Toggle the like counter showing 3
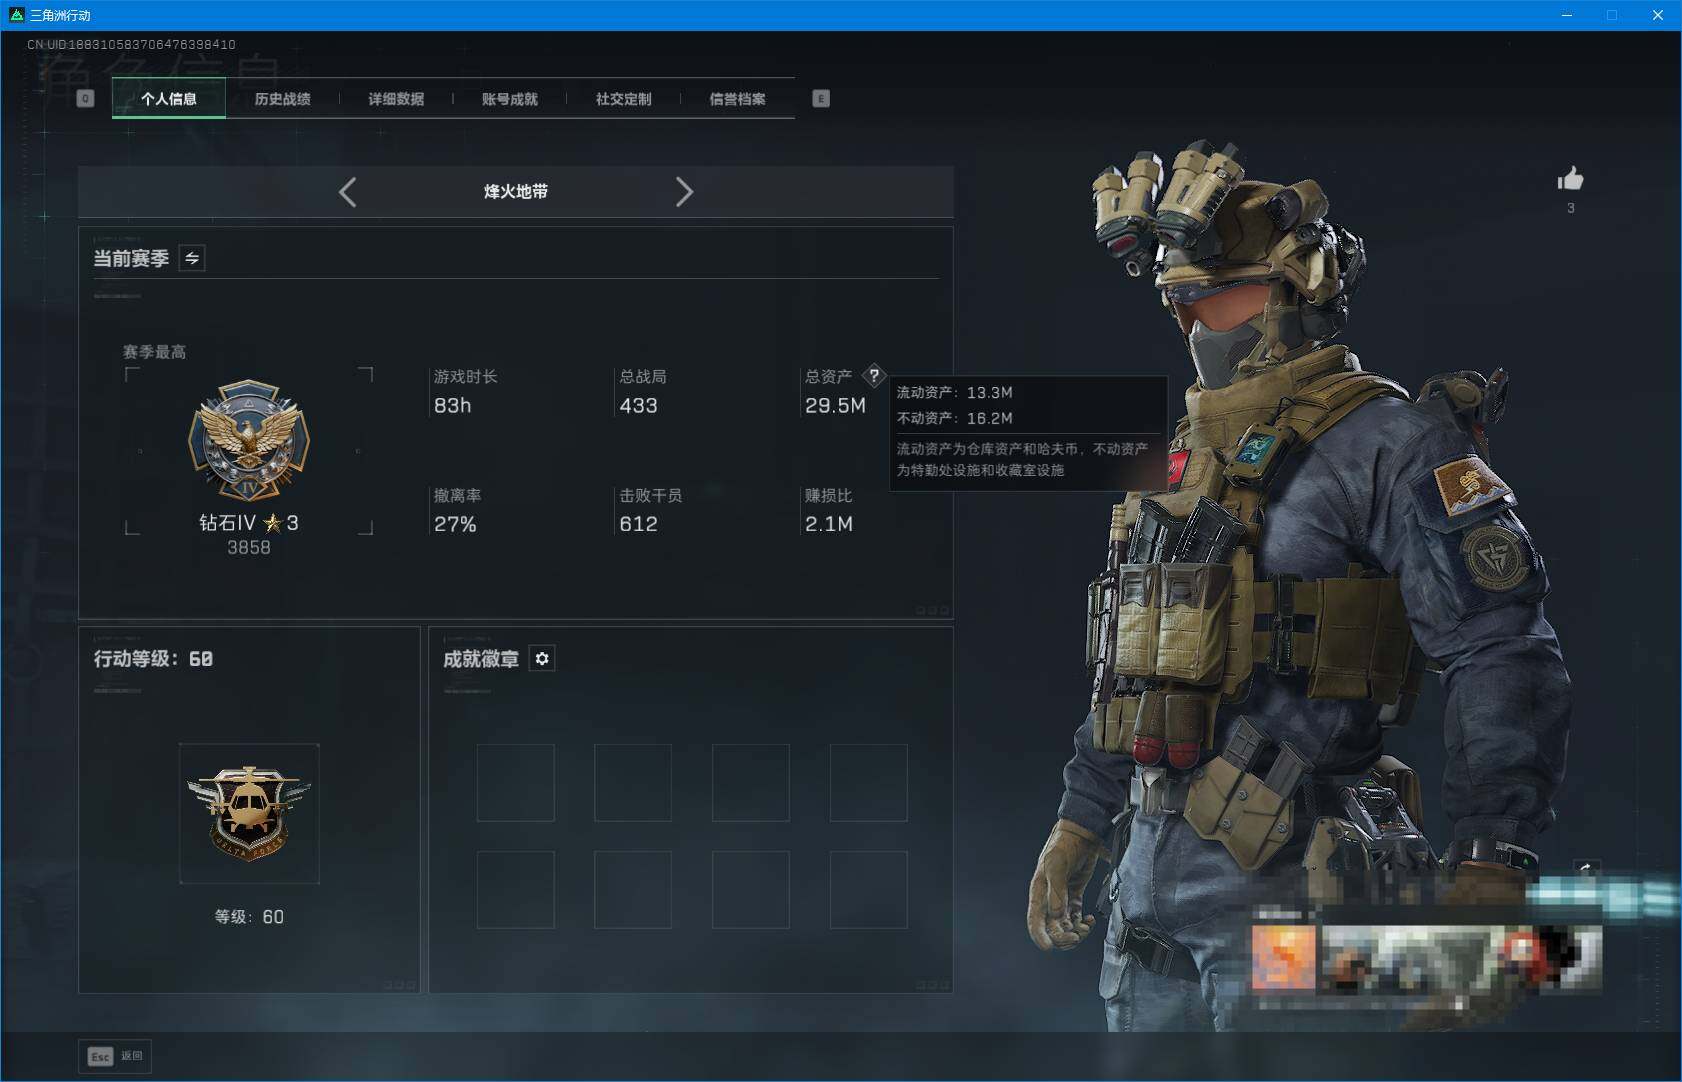This screenshot has width=1682, height=1082. point(1572,207)
